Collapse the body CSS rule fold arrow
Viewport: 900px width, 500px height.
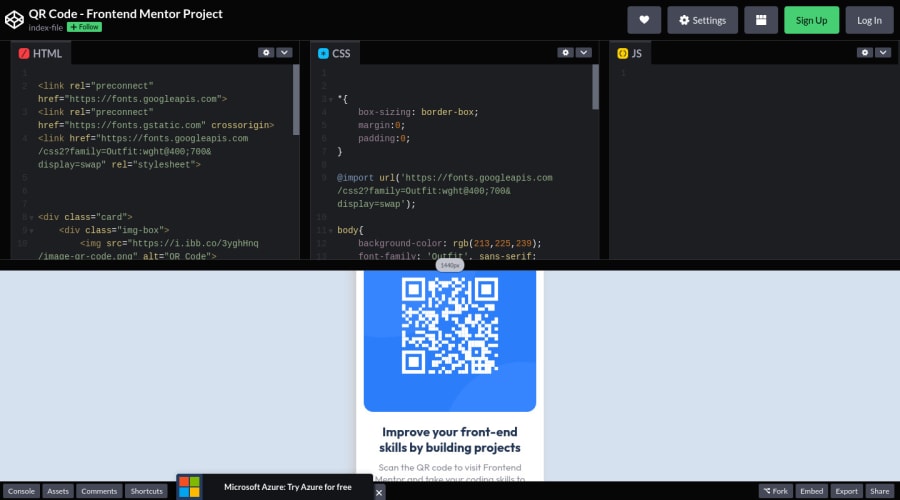coord(331,231)
